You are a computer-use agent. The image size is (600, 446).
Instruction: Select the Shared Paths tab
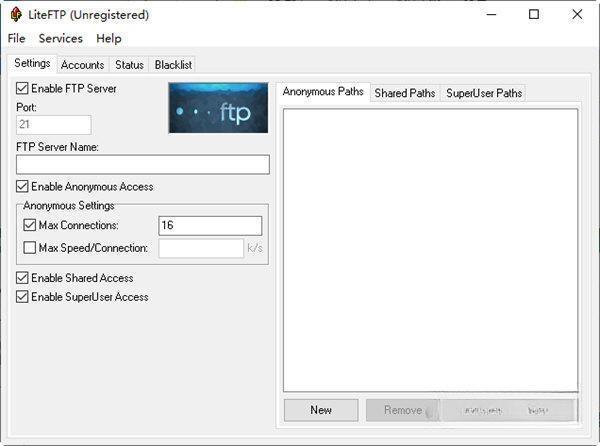coord(405,93)
